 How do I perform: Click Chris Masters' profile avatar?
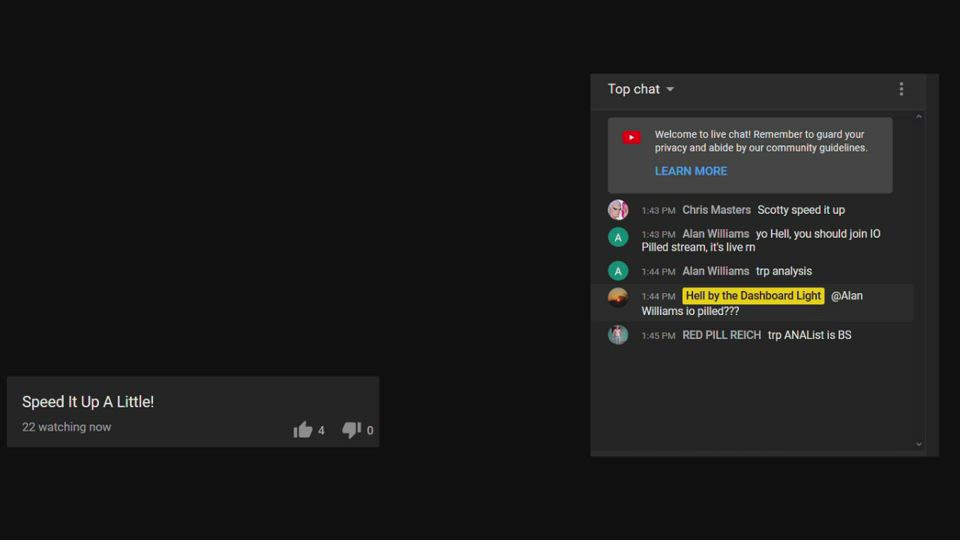618,210
